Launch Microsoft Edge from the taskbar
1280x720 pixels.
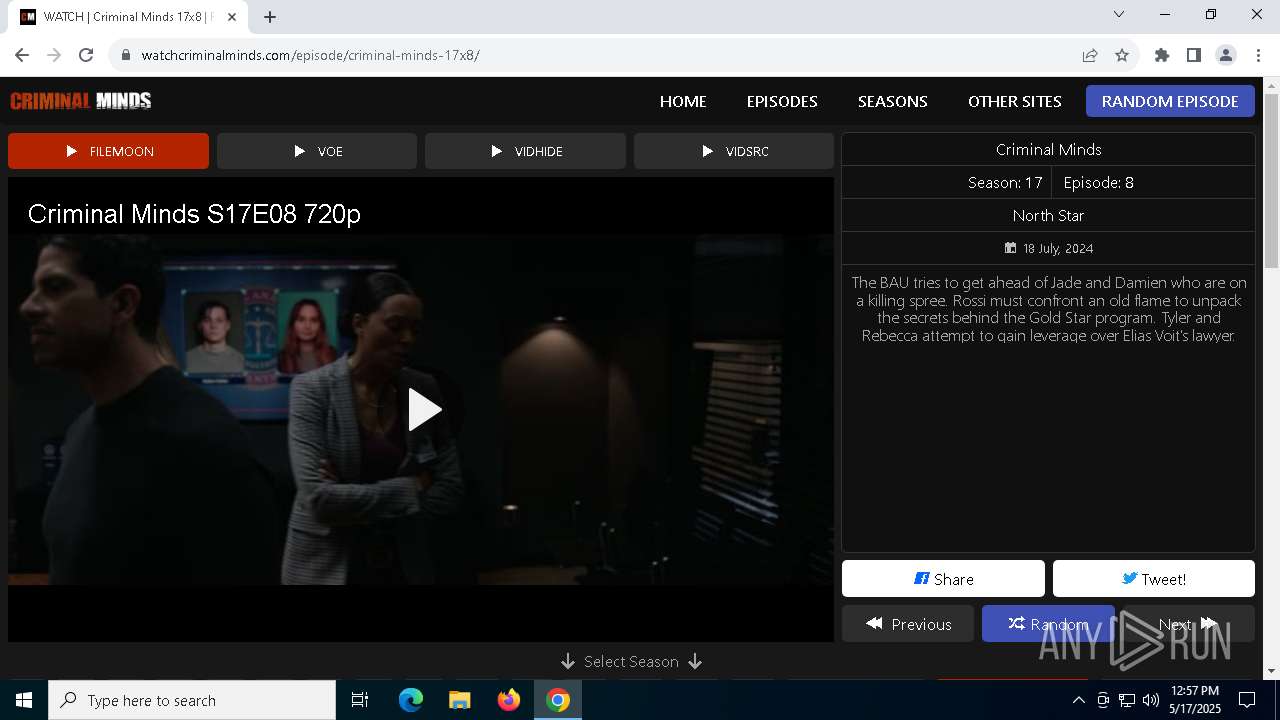coord(411,700)
